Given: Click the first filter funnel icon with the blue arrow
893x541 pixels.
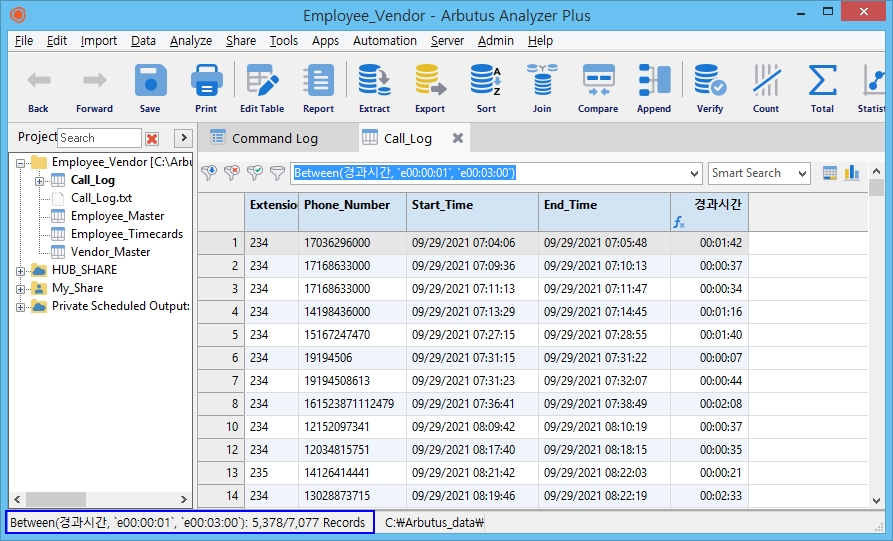Looking at the screenshot, I should coord(209,173).
